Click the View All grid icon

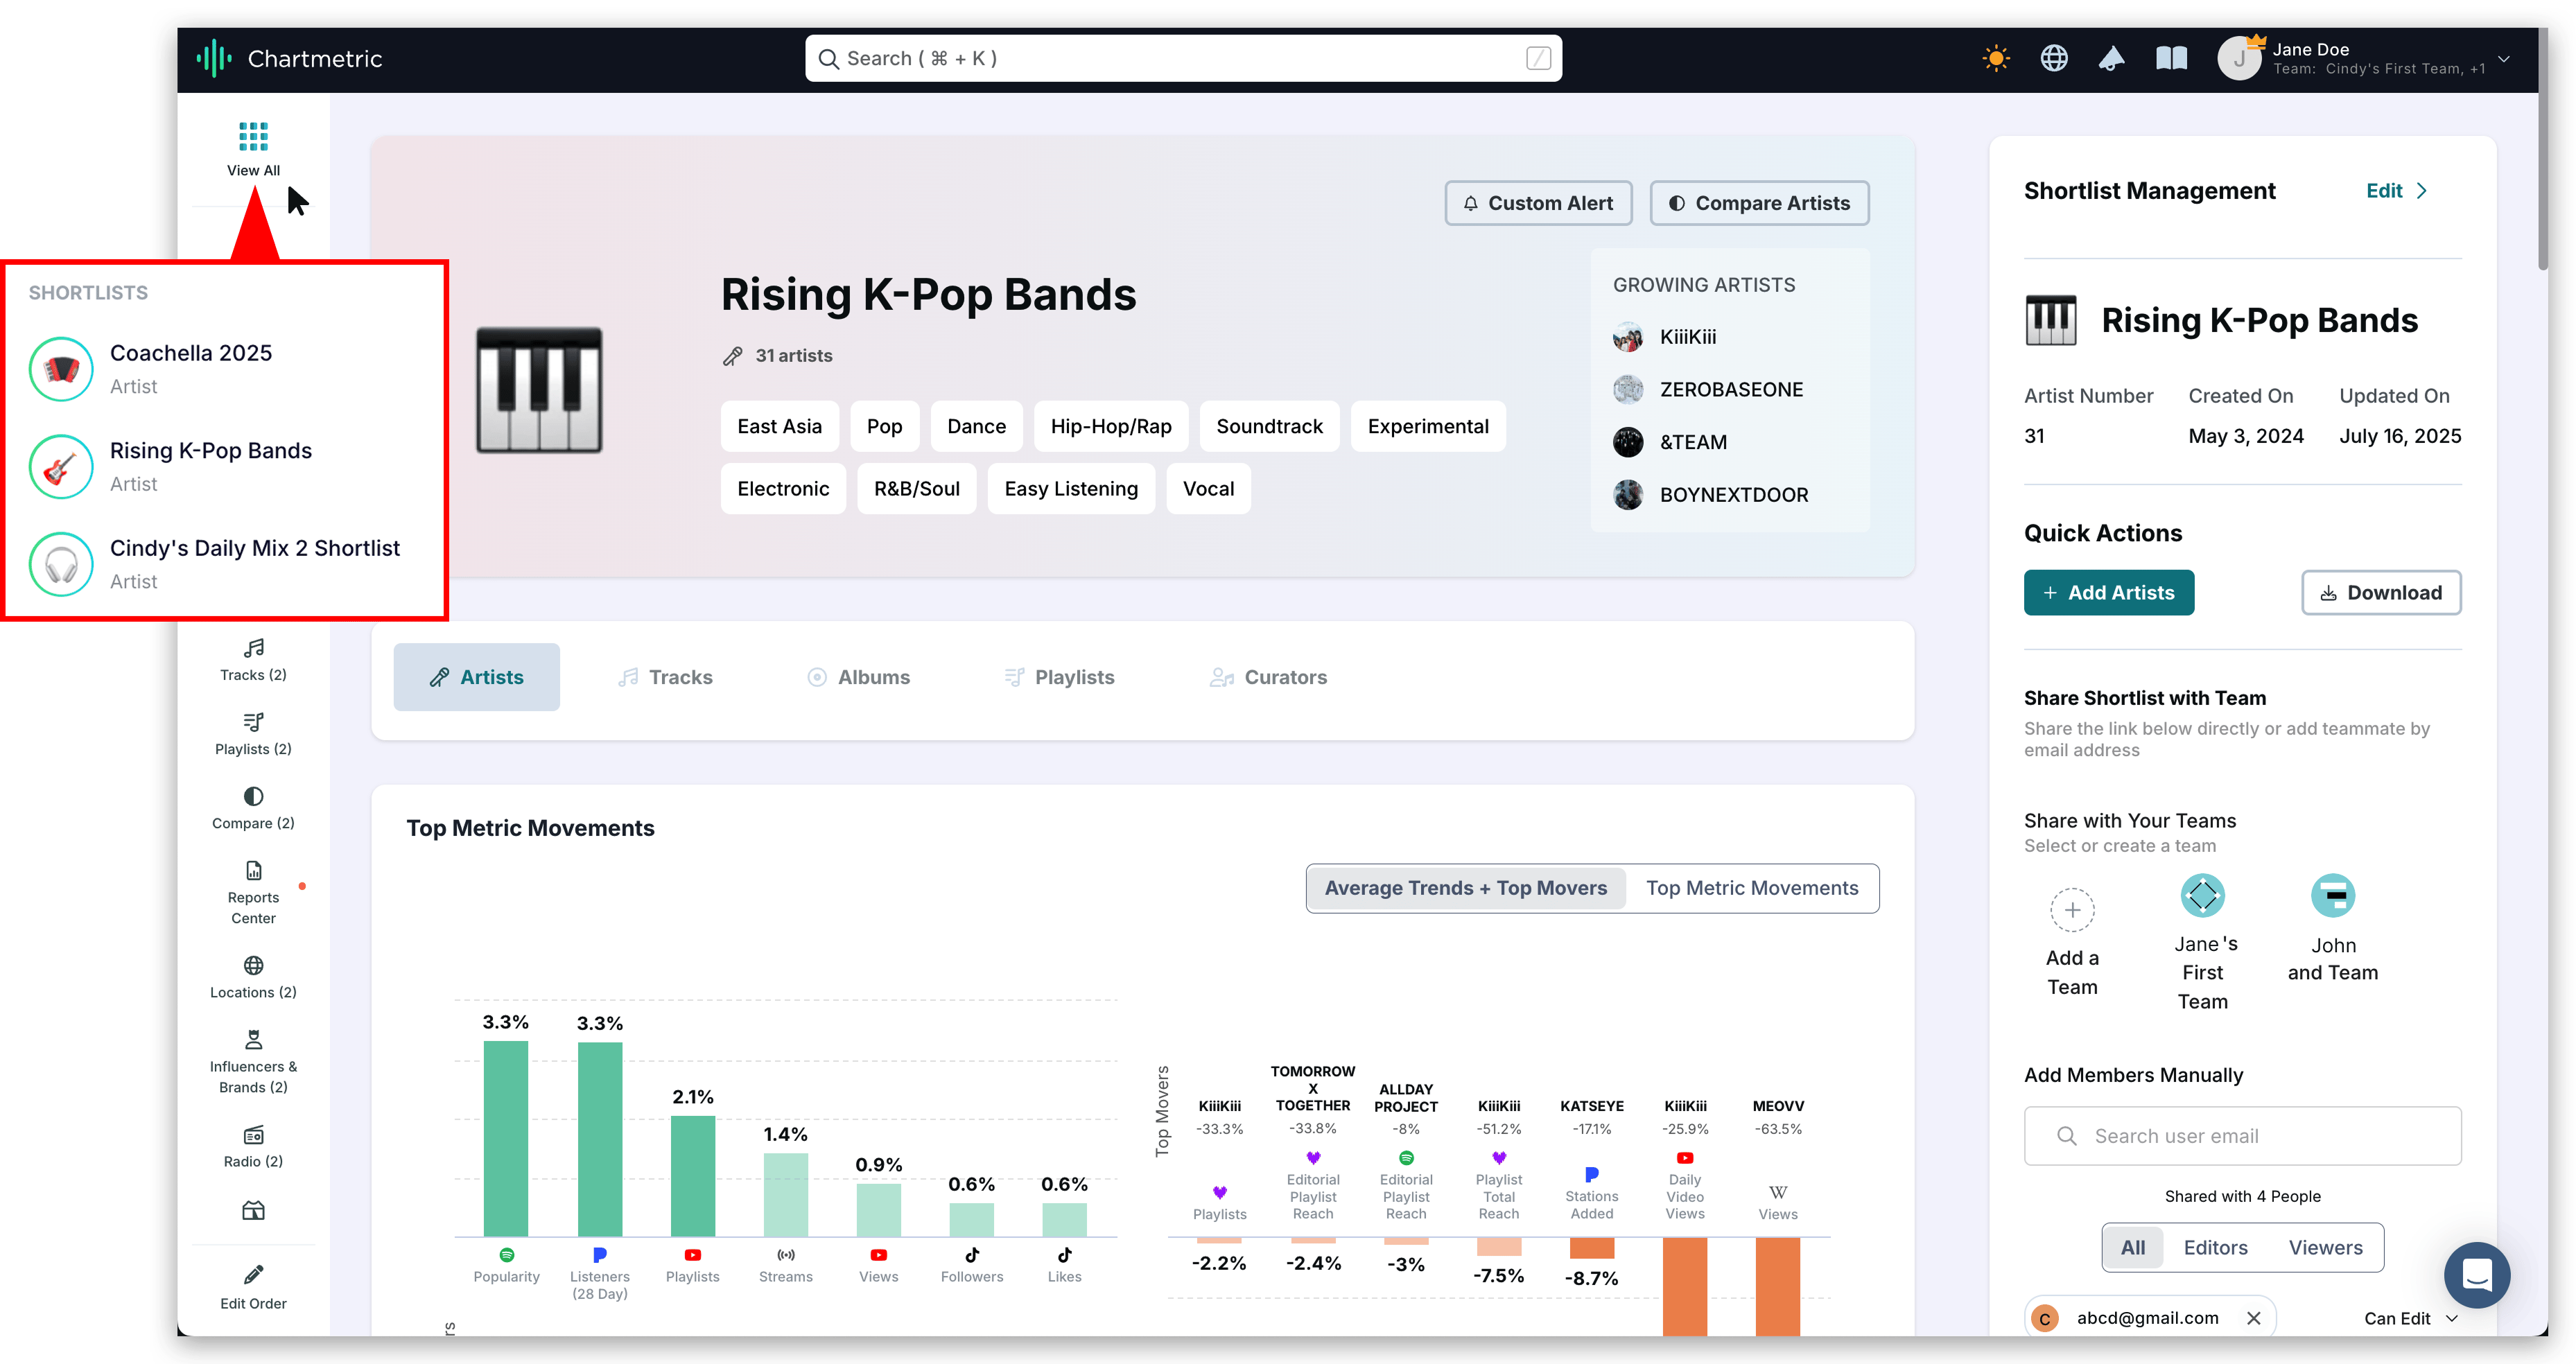click(x=253, y=136)
